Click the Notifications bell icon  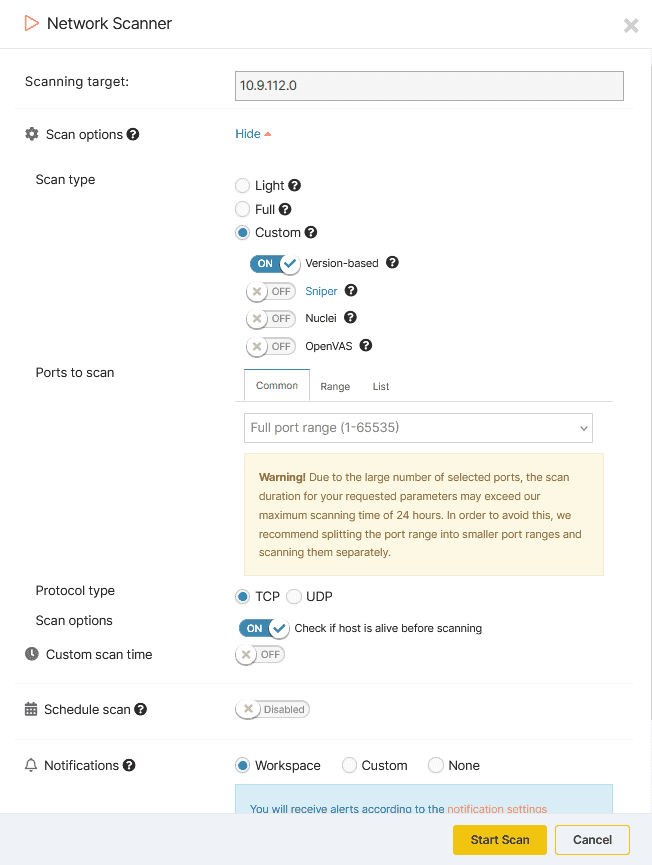tap(30, 765)
